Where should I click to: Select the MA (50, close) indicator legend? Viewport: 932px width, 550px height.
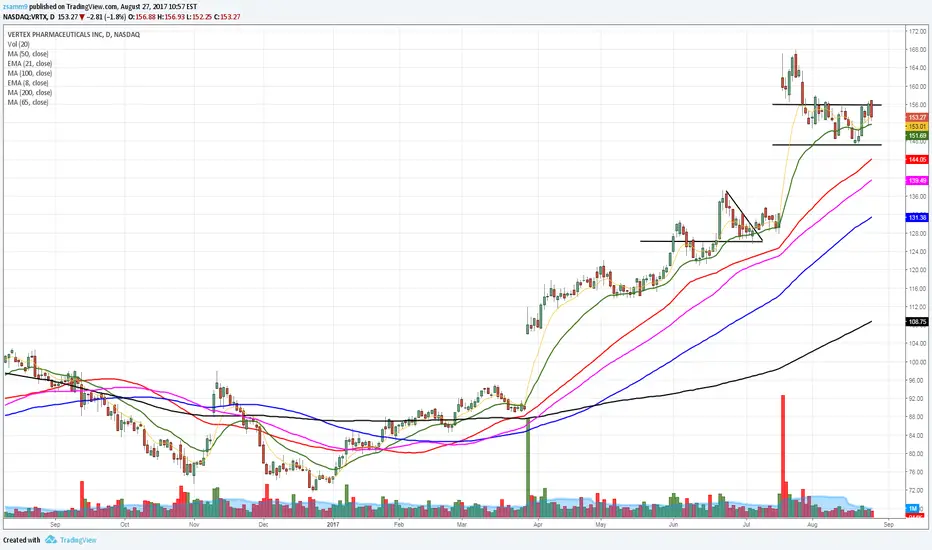[28, 54]
